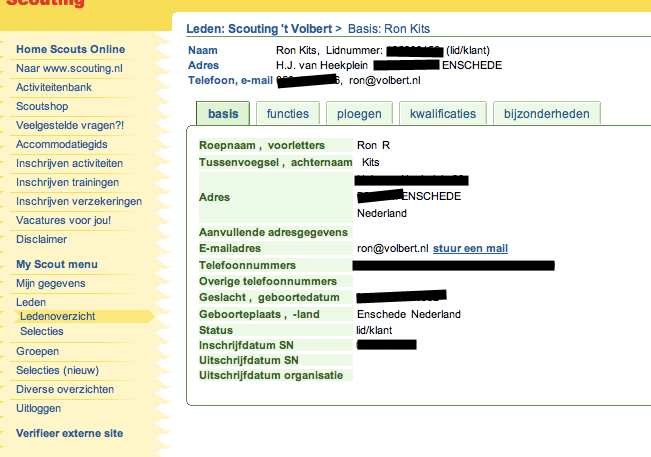Screen dimensions: 651x457
Task: Click the value 'Enschede Nederland'
Action: [409, 314]
